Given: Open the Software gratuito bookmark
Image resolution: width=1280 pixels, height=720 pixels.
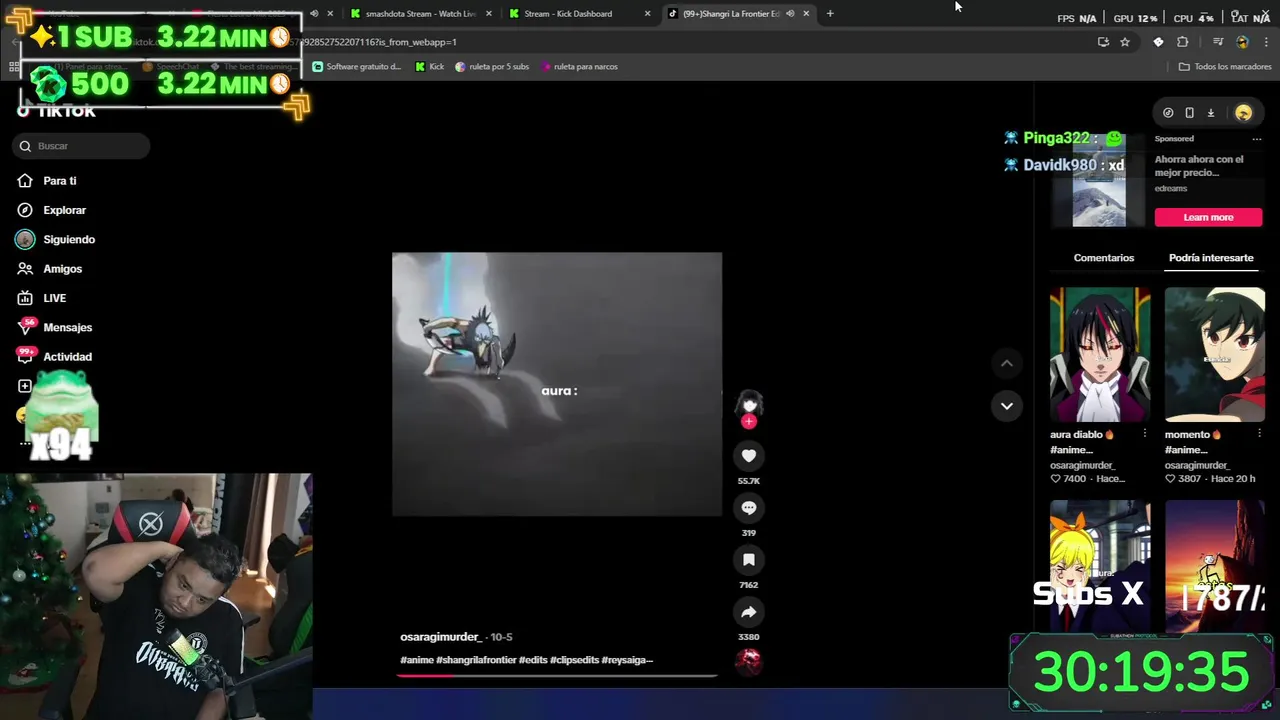Looking at the screenshot, I should click(357, 67).
